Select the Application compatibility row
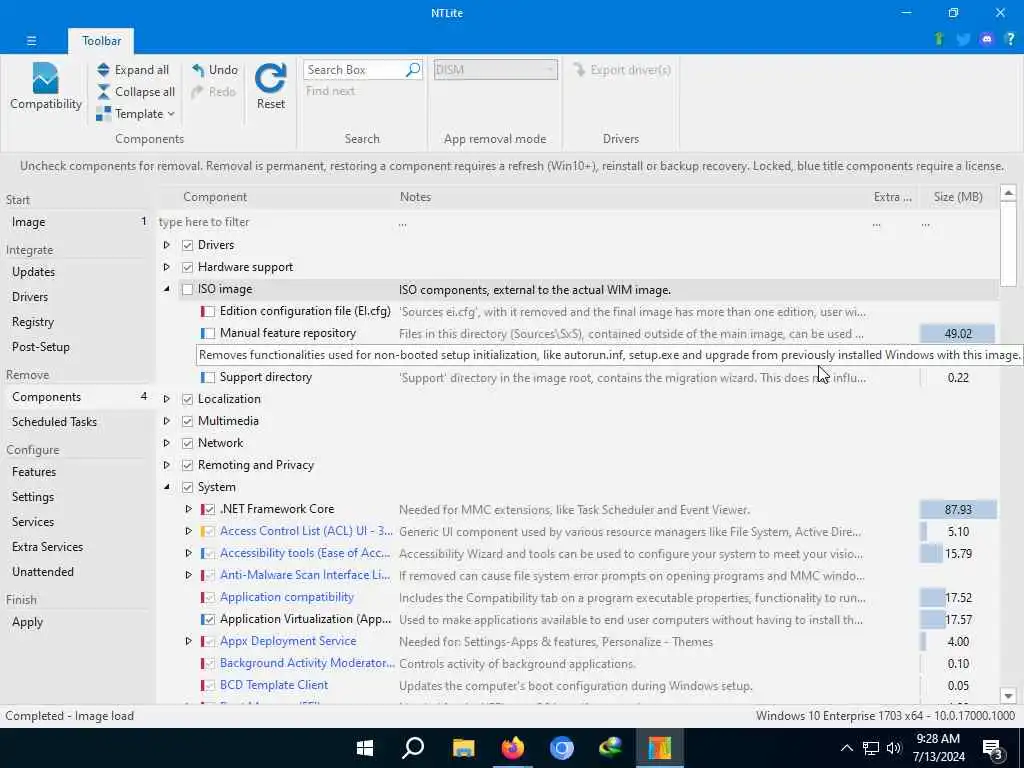This screenshot has width=1024, height=768. [x=577, y=598]
